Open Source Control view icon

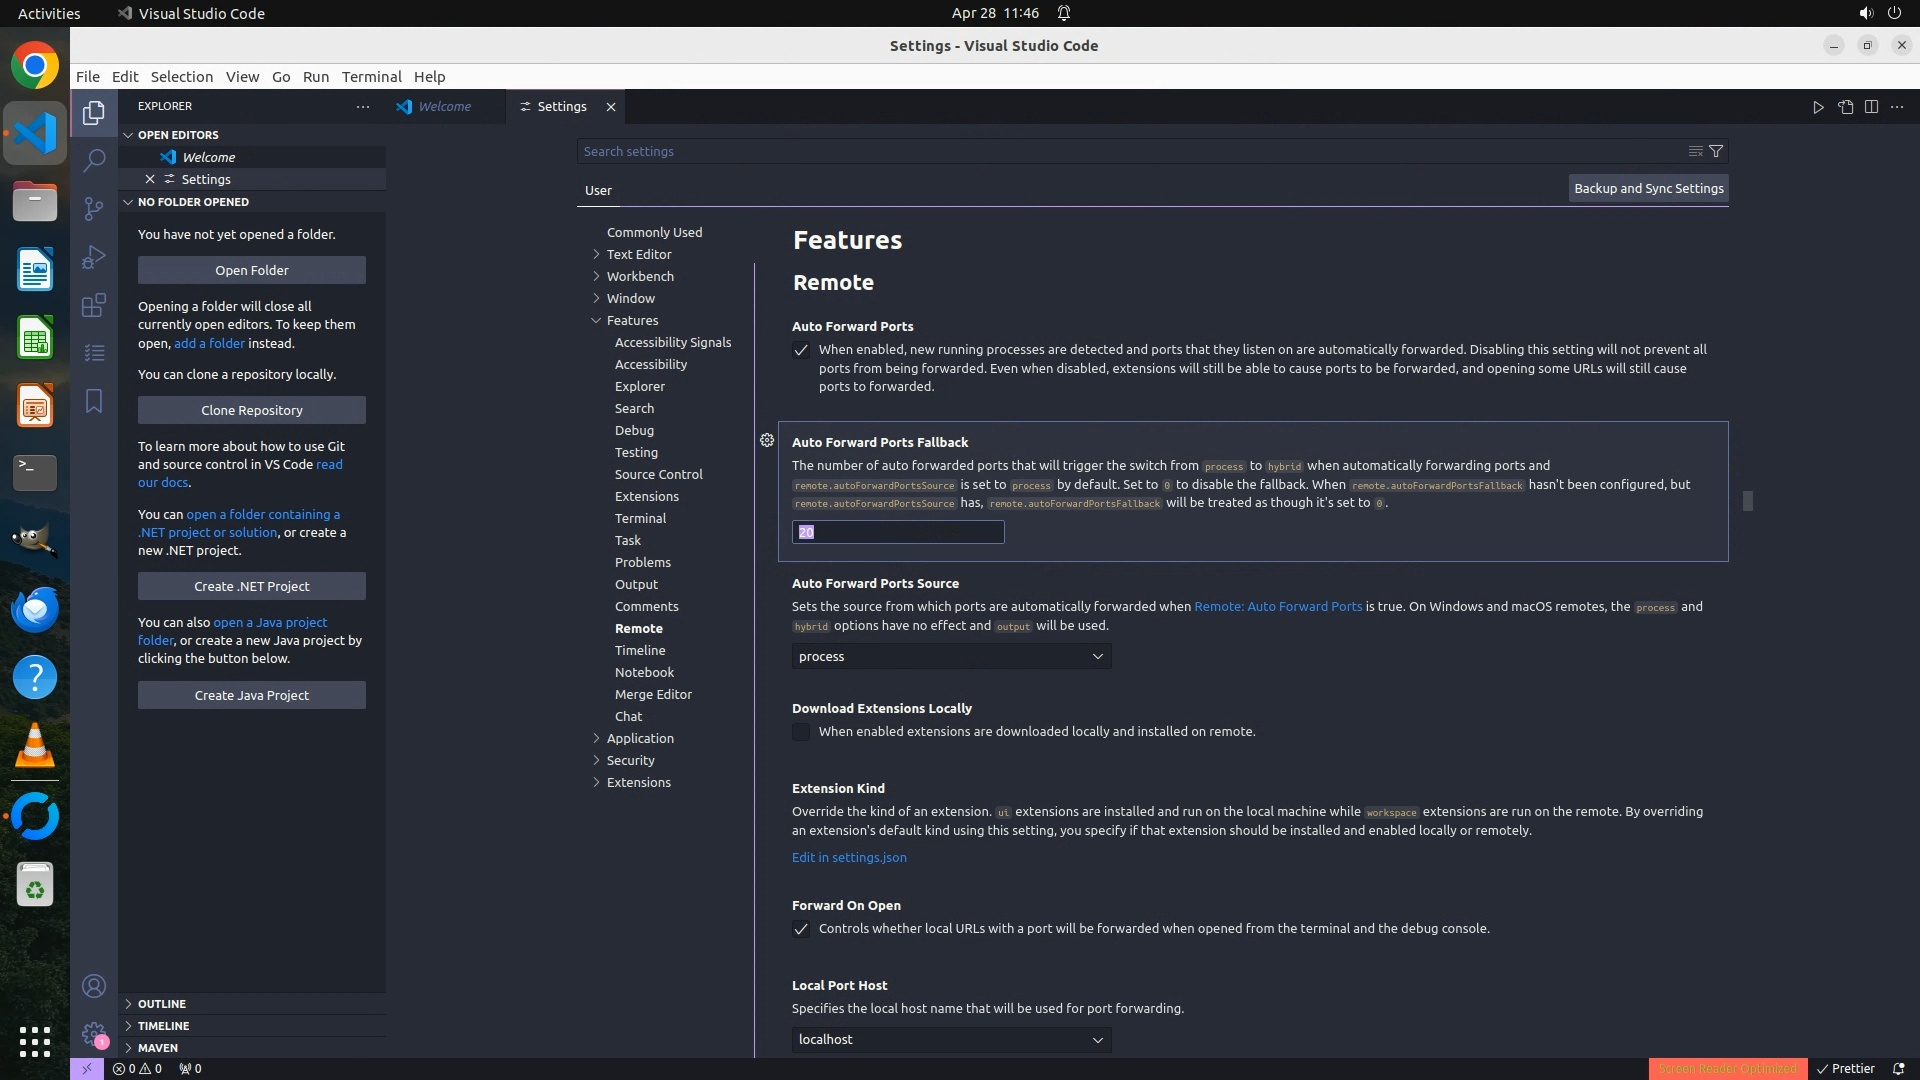[94, 208]
